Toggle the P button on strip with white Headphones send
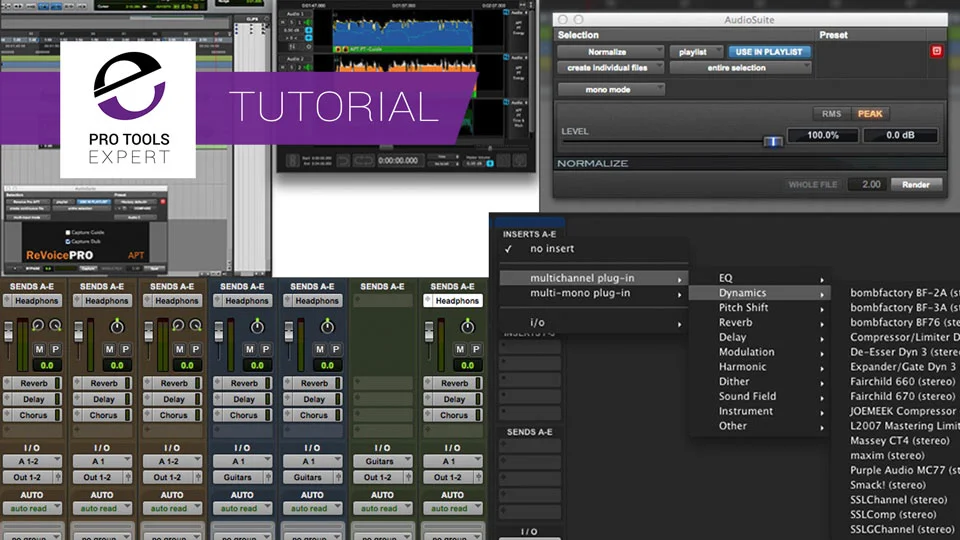 point(476,349)
